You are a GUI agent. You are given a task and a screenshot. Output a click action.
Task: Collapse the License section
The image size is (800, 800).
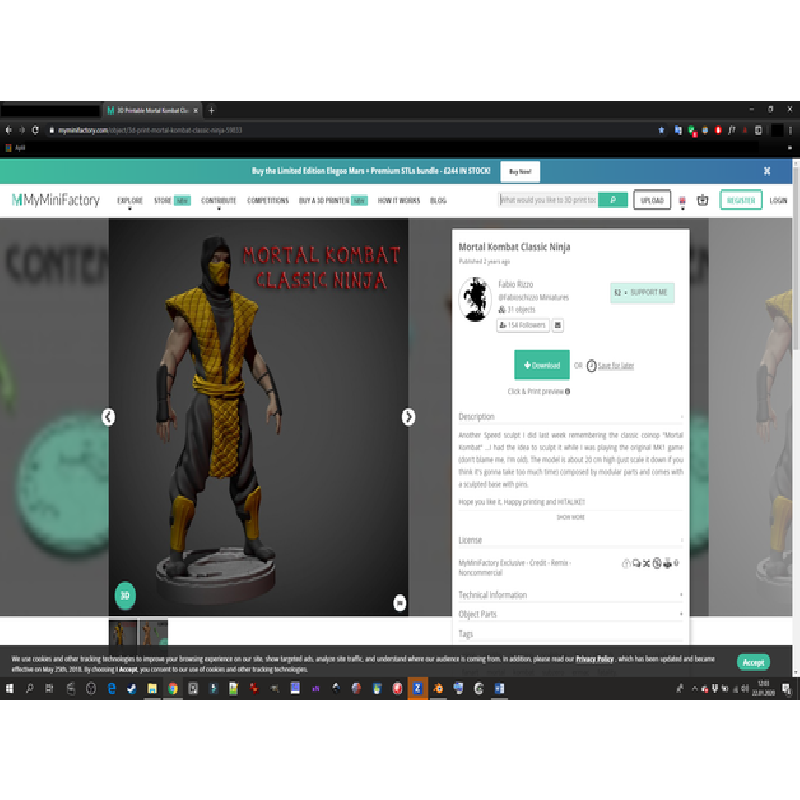[x=570, y=540]
